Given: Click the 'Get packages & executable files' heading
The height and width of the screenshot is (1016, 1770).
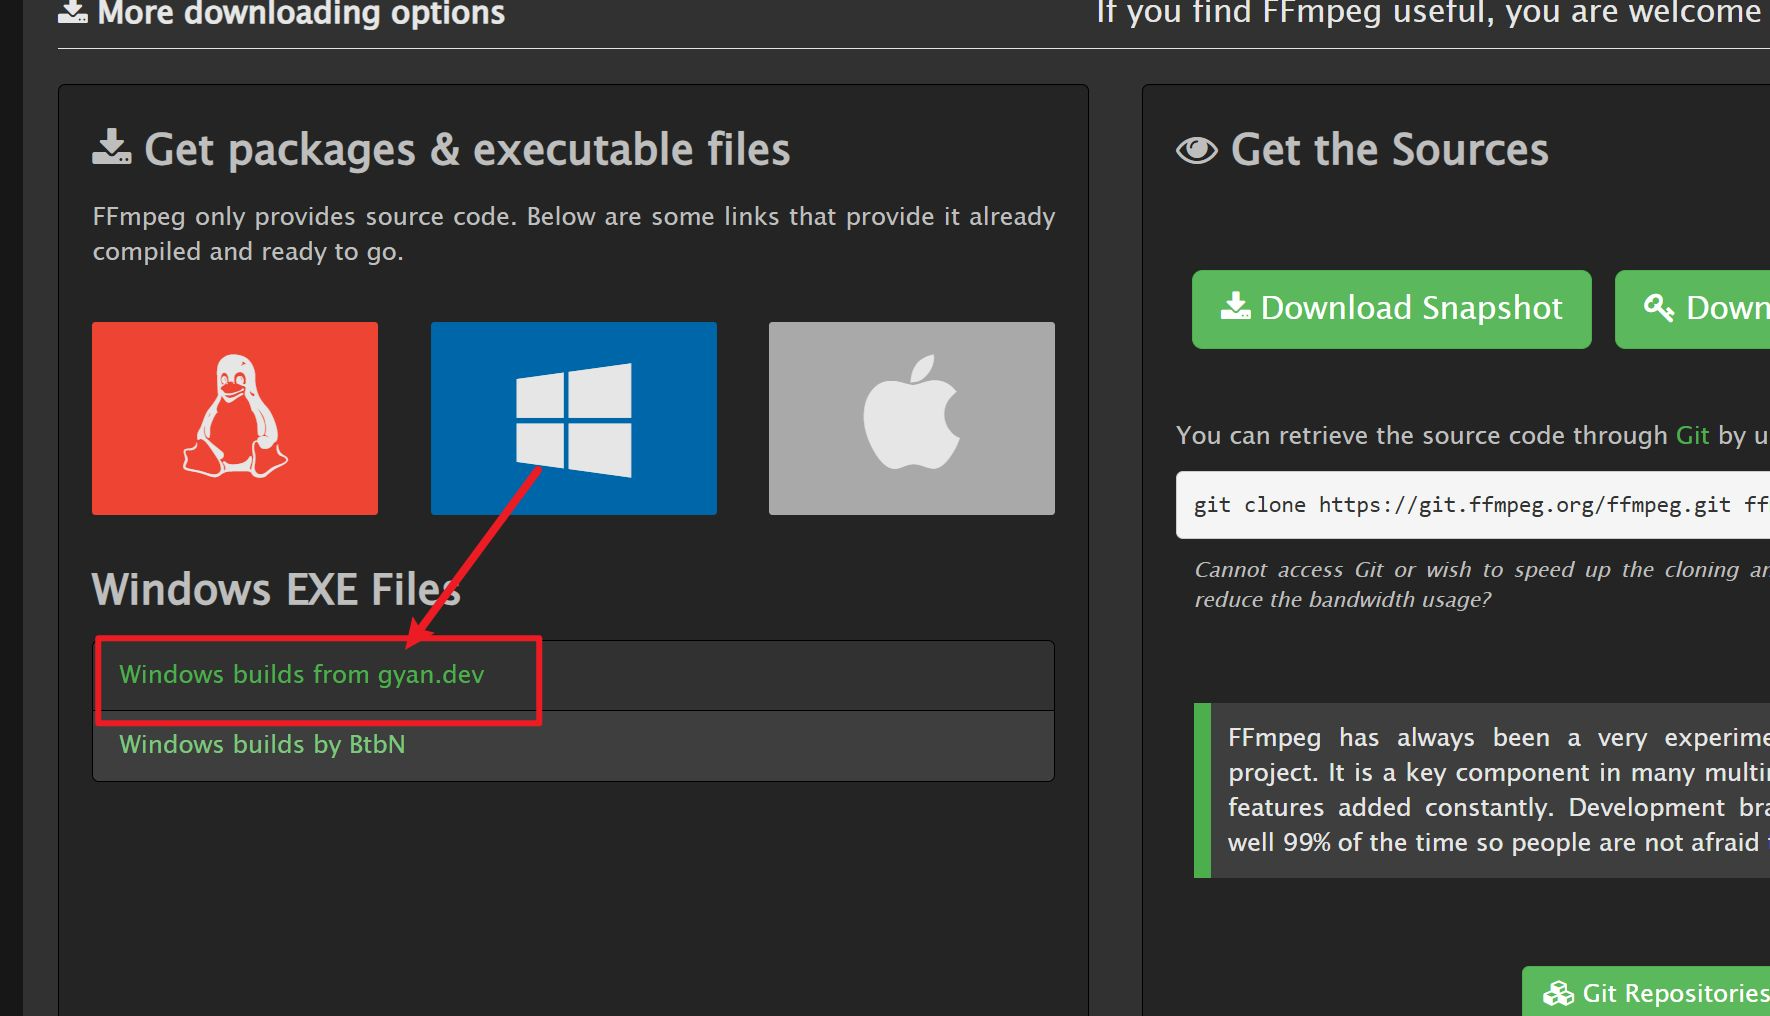Looking at the screenshot, I should point(441,150).
